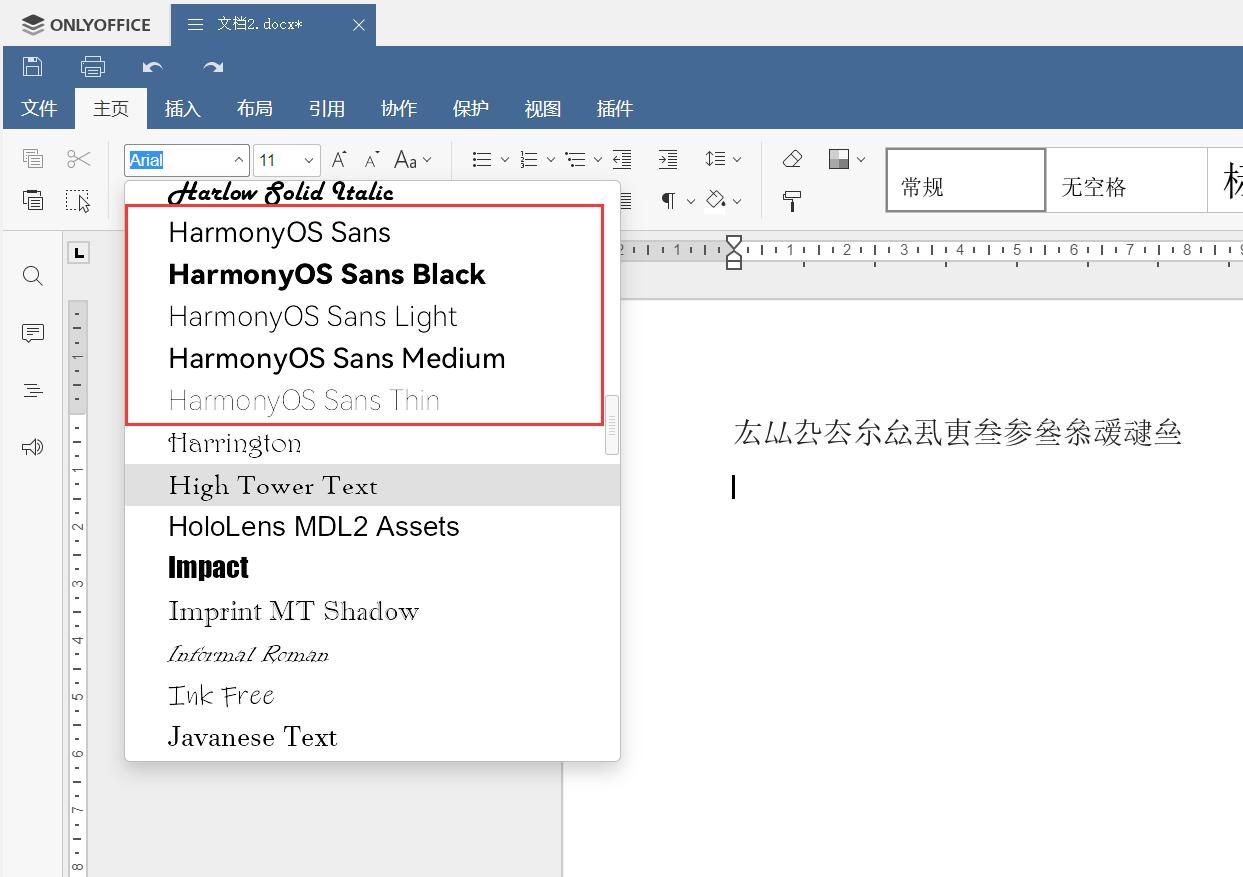This screenshot has width=1243, height=877.
Task: Switch to the 插入 ribbon tab
Action: coord(182,109)
